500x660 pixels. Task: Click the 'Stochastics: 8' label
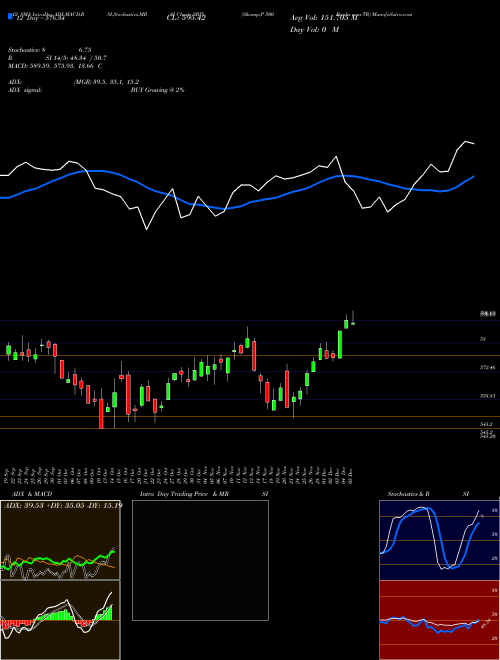pos(27,50)
